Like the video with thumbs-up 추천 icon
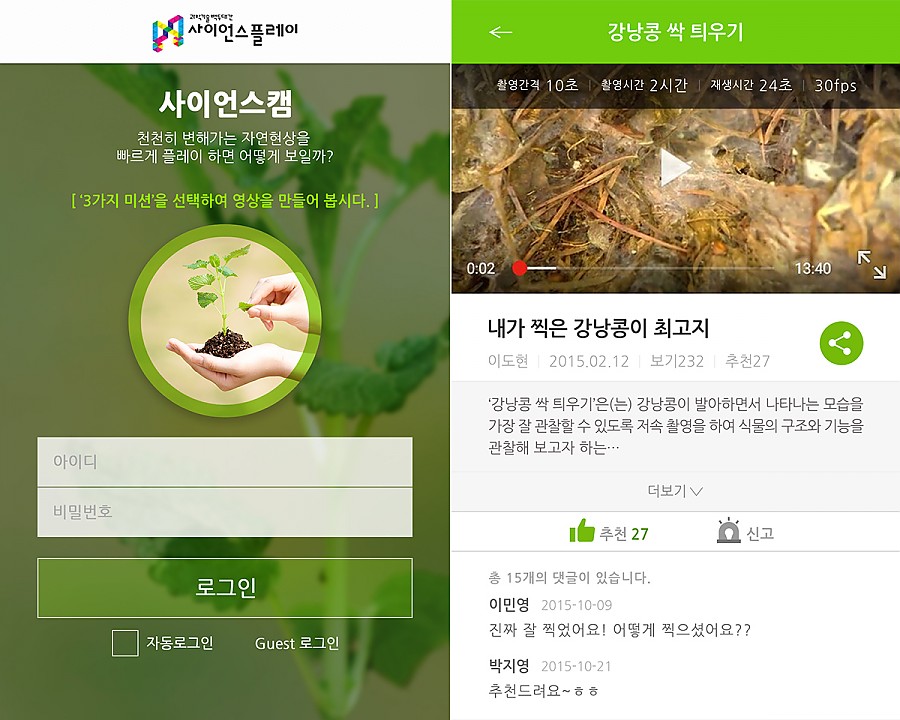The height and width of the screenshot is (720, 900). pos(581,531)
